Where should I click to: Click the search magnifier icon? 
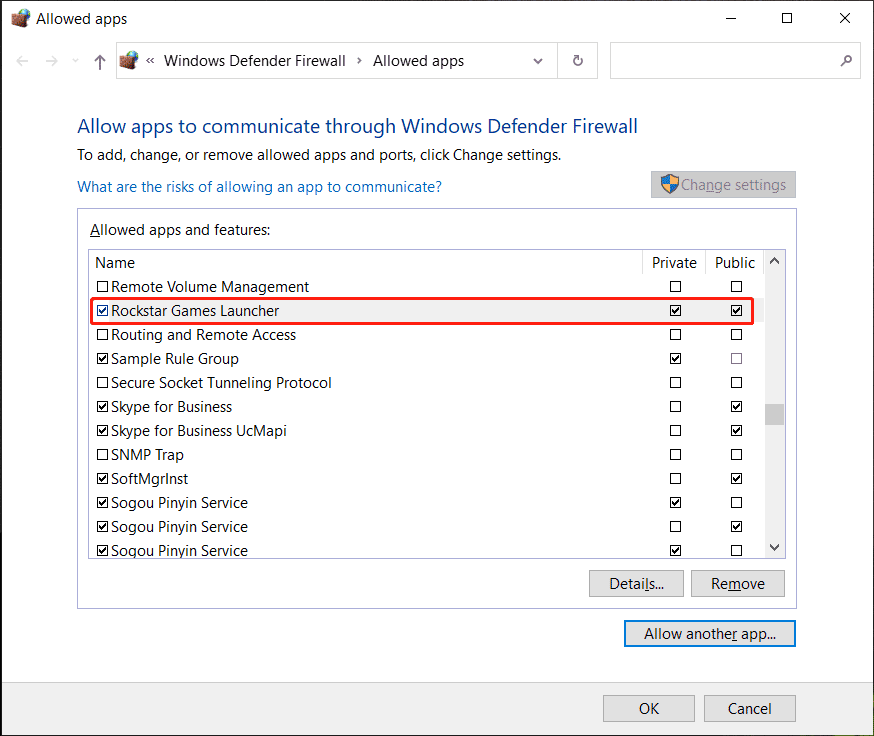tap(846, 61)
